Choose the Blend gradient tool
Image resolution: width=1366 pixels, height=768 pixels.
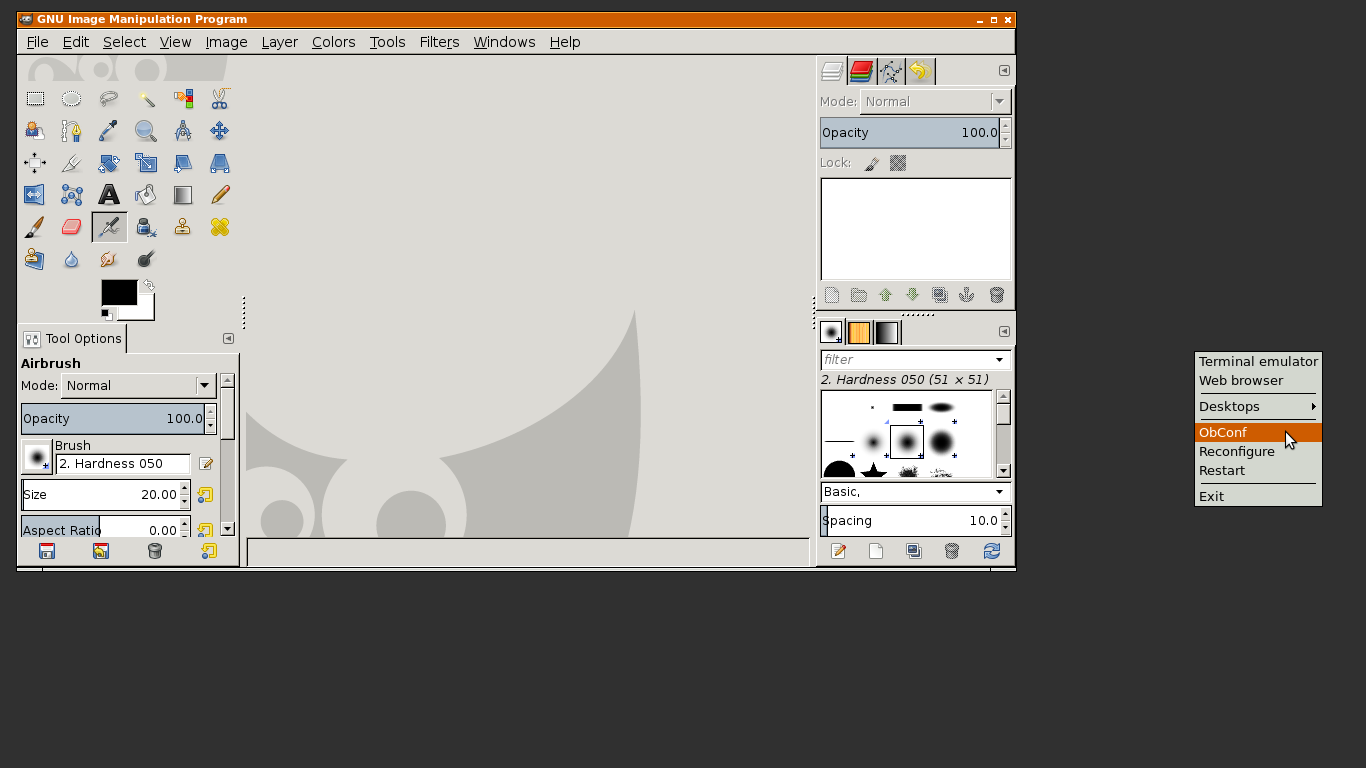tap(183, 195)
